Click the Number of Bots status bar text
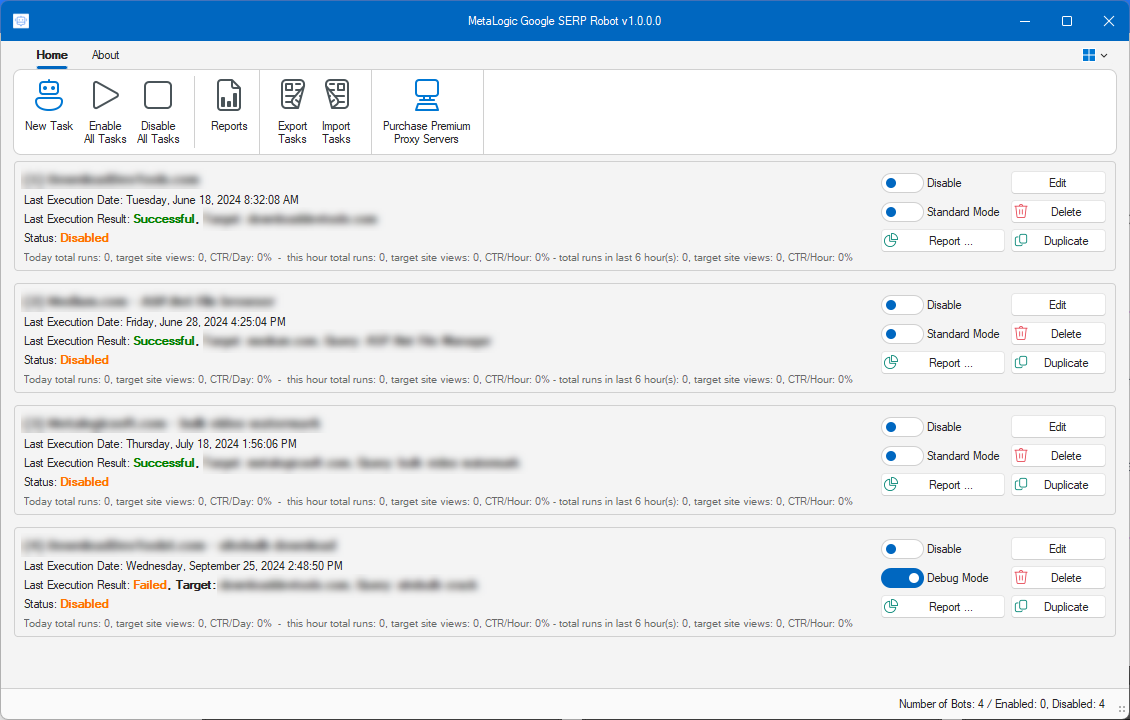1130x720 pixels. click(1002, 703)
